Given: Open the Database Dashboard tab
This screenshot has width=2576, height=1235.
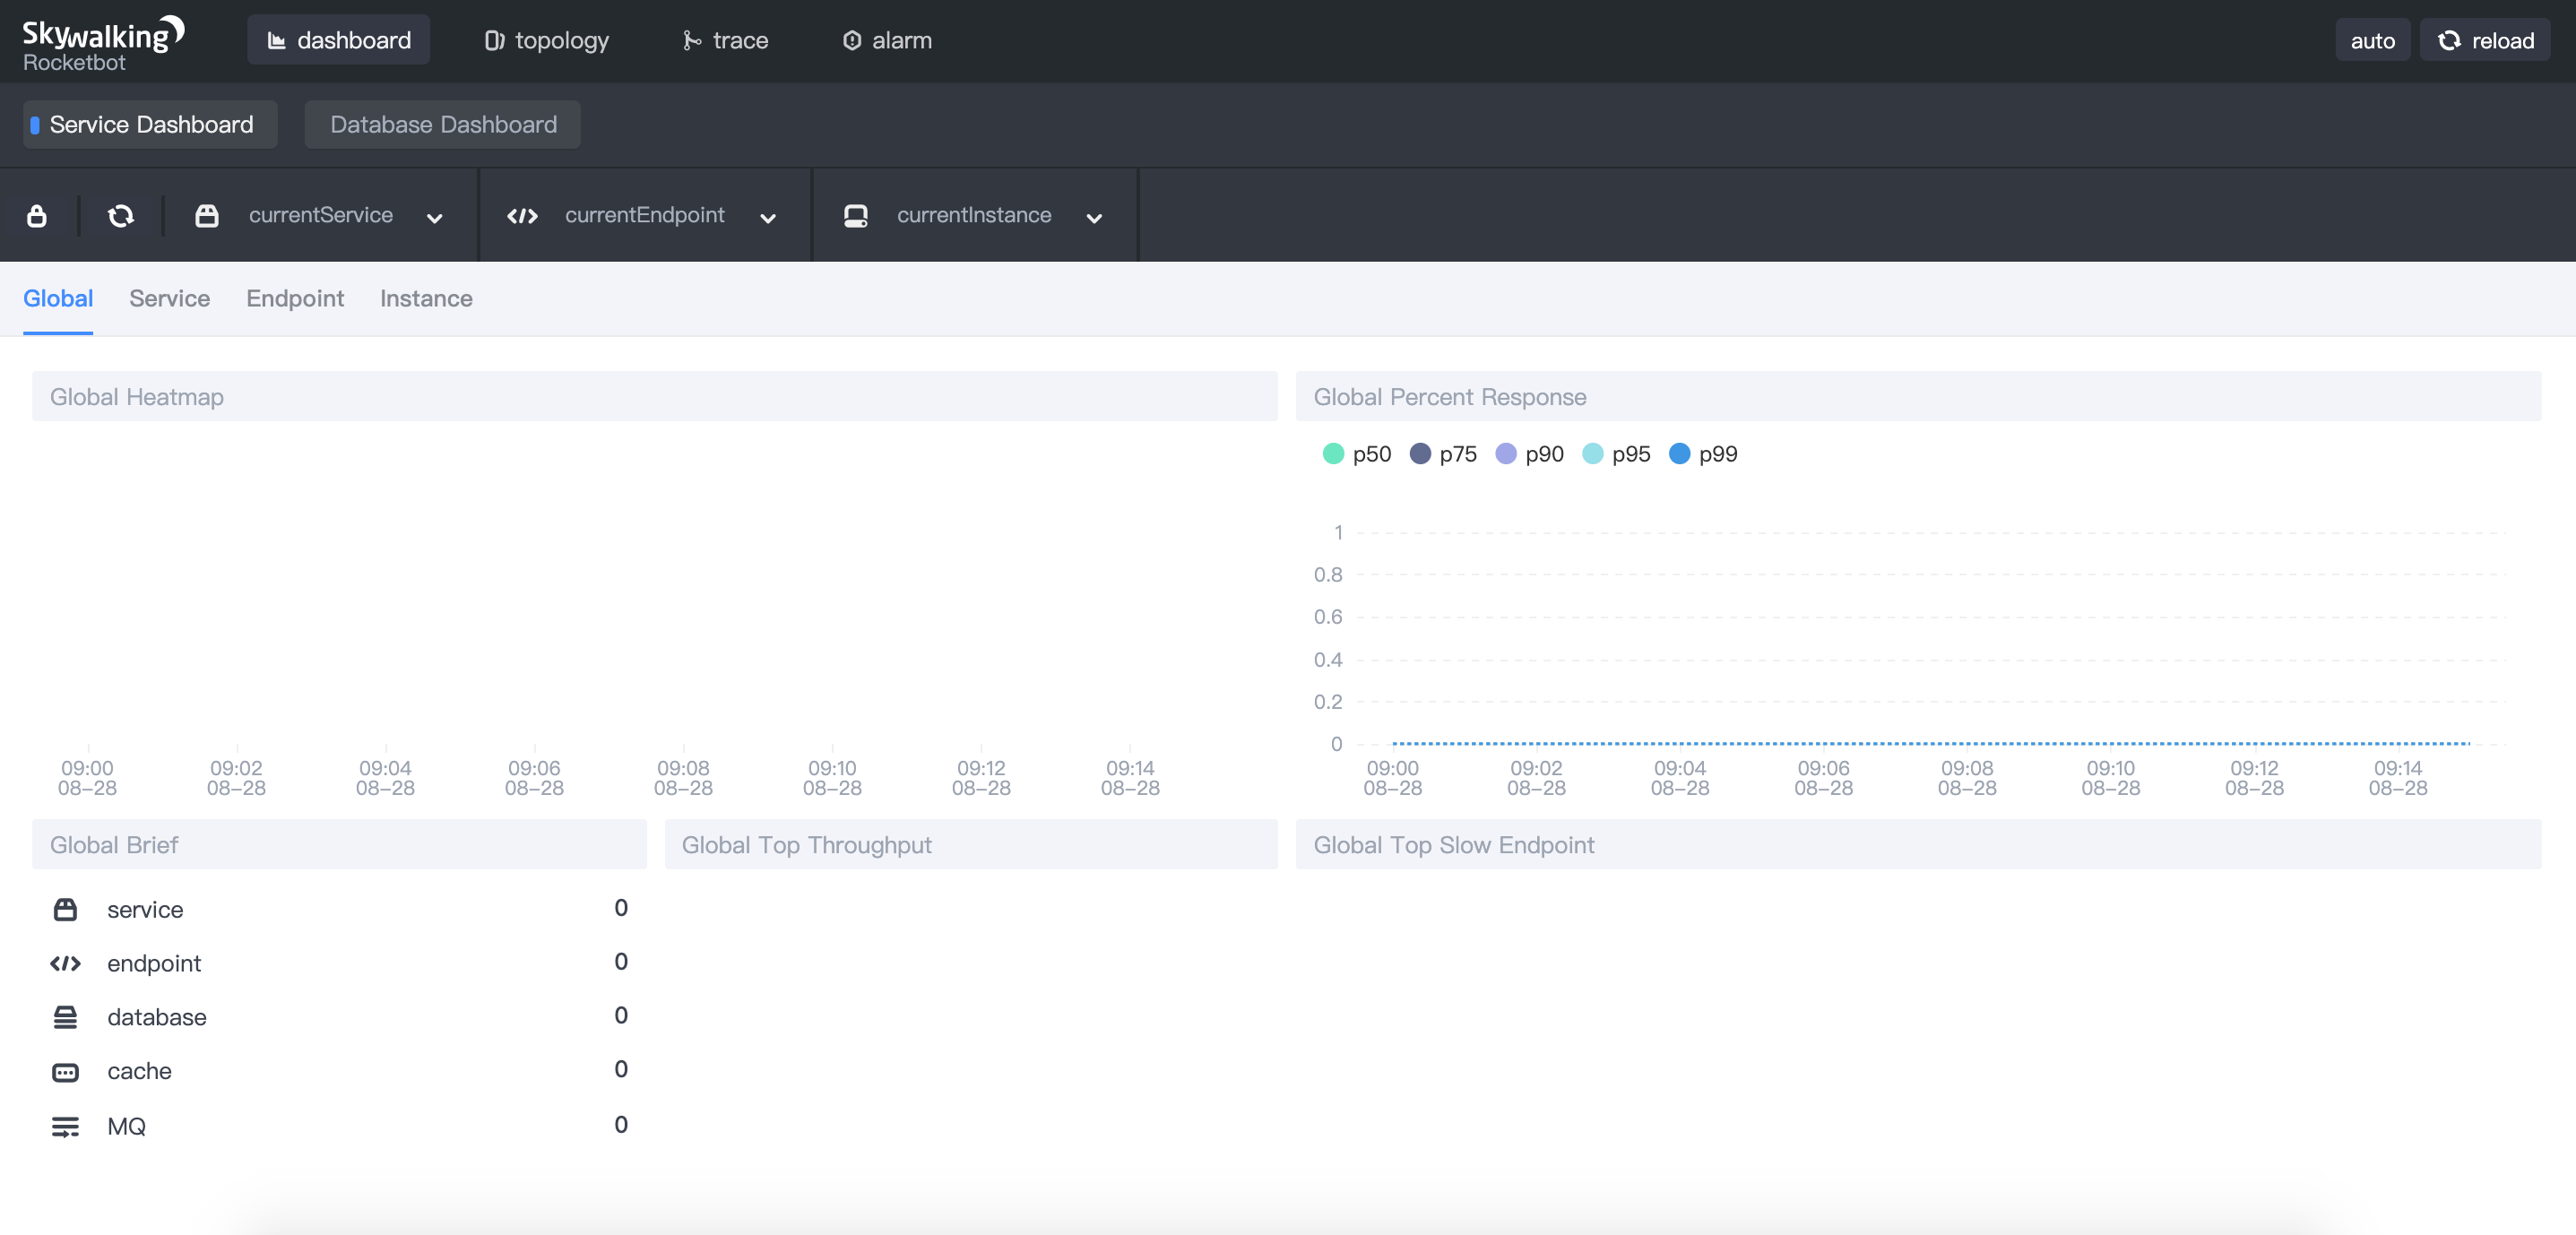Looking at the screenshot, I should (442, 124).
